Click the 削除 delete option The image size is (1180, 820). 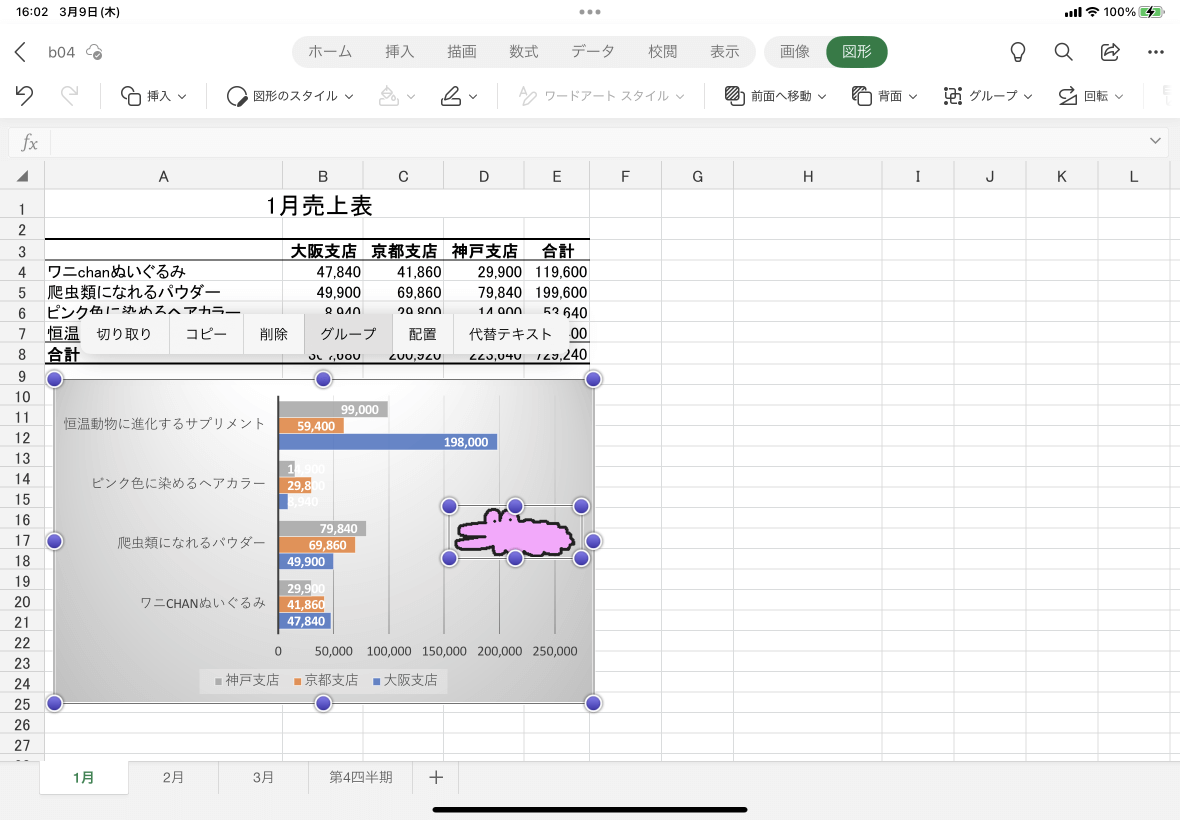click(273, 333)
